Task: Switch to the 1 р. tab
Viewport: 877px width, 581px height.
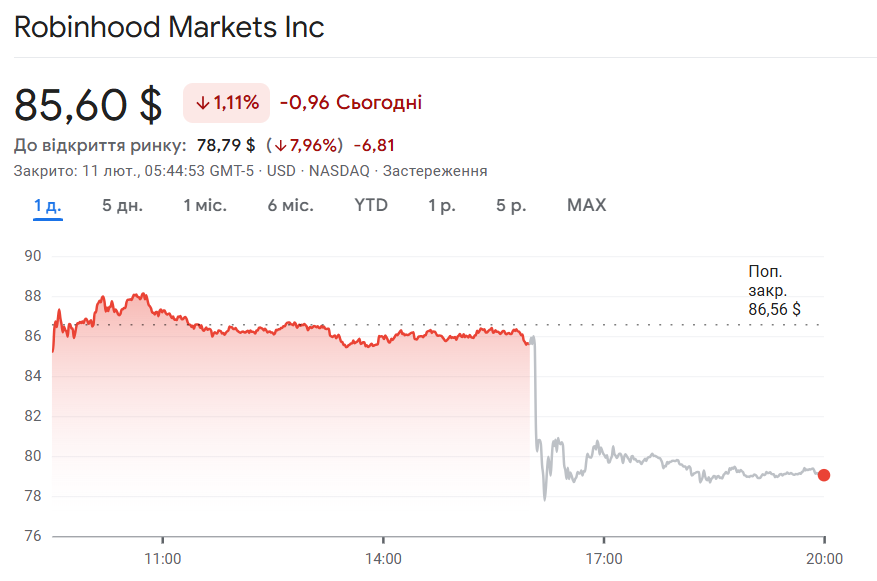Action: pyautogui.click(x=442, y=206)
